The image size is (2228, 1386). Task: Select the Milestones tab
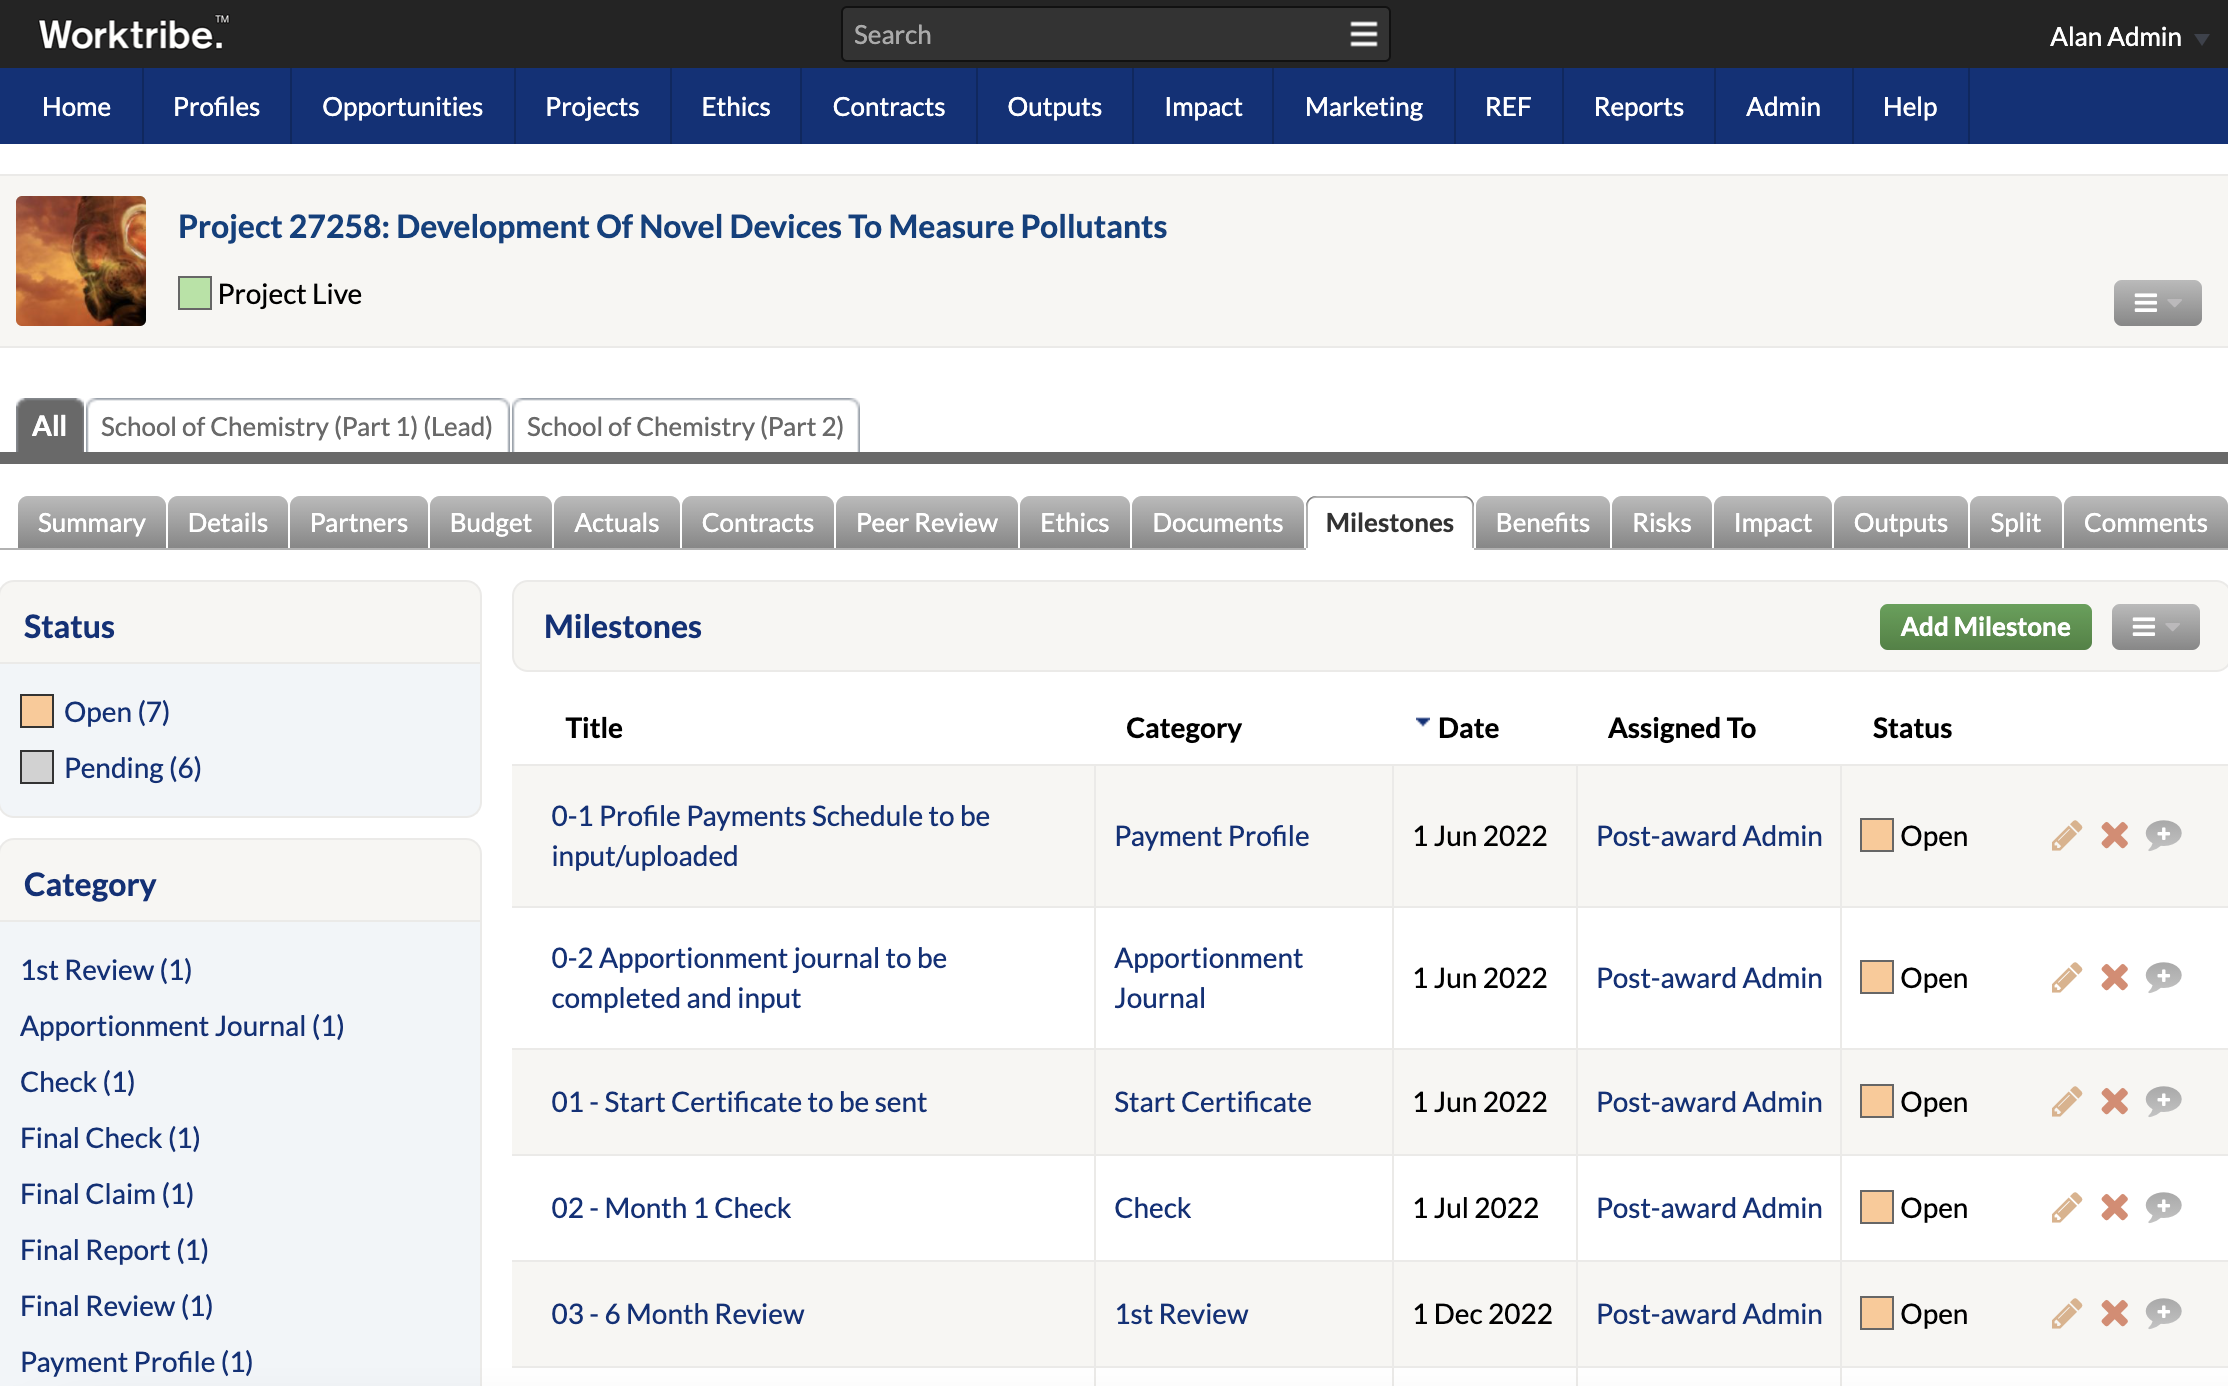(x=1389, y=521)
